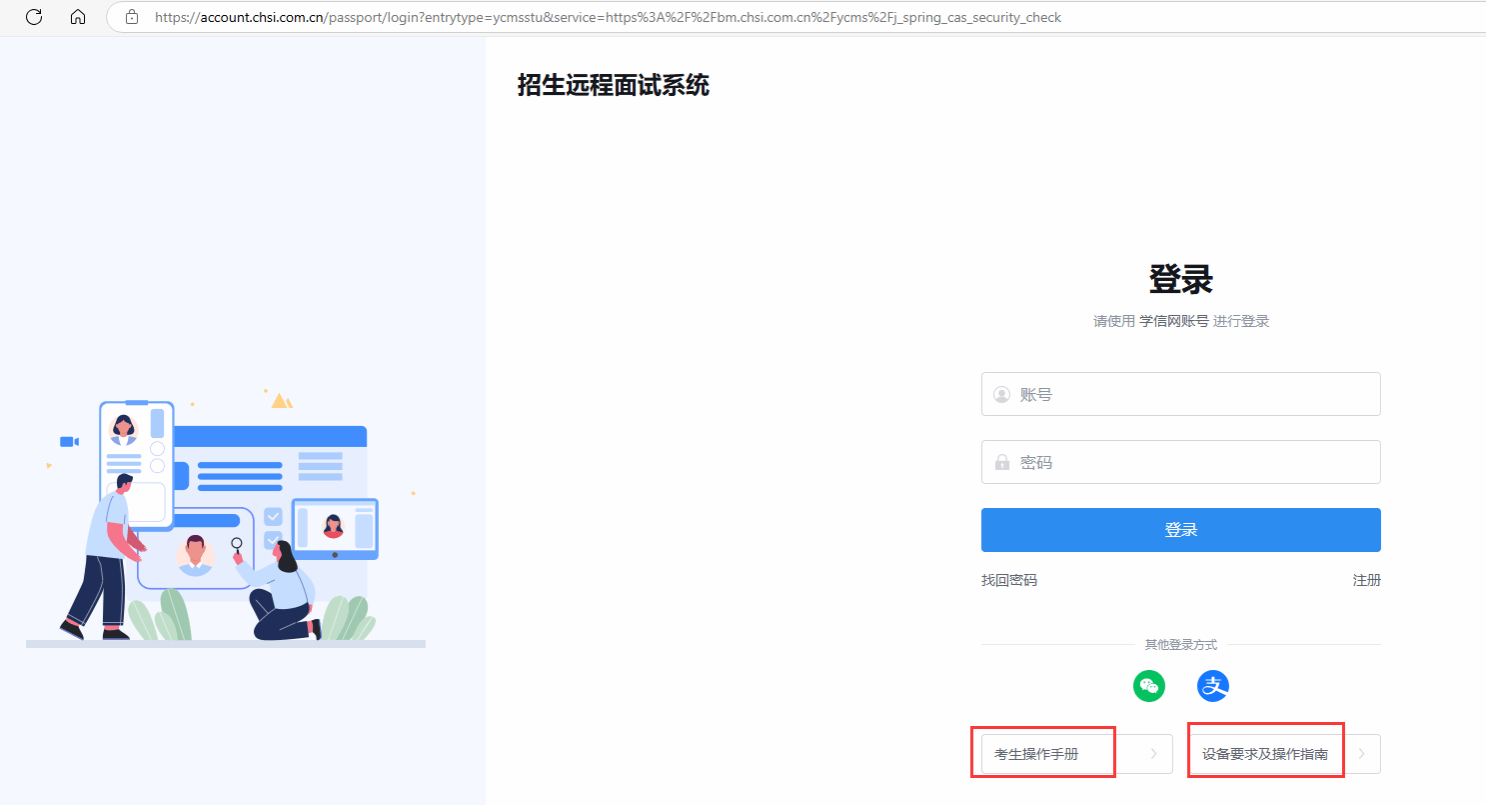This screenshot has height=805, width=1486.
Task: Click the padlock icon in 密码 field
Action: (1001, 463)
